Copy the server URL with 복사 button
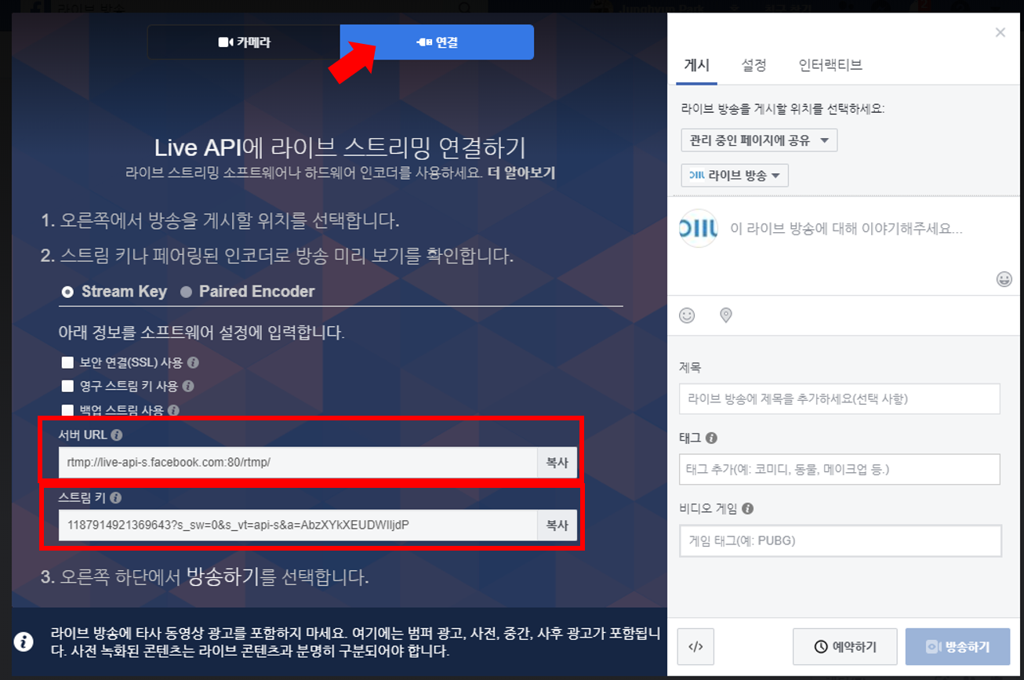 click(x=556, y=463)
